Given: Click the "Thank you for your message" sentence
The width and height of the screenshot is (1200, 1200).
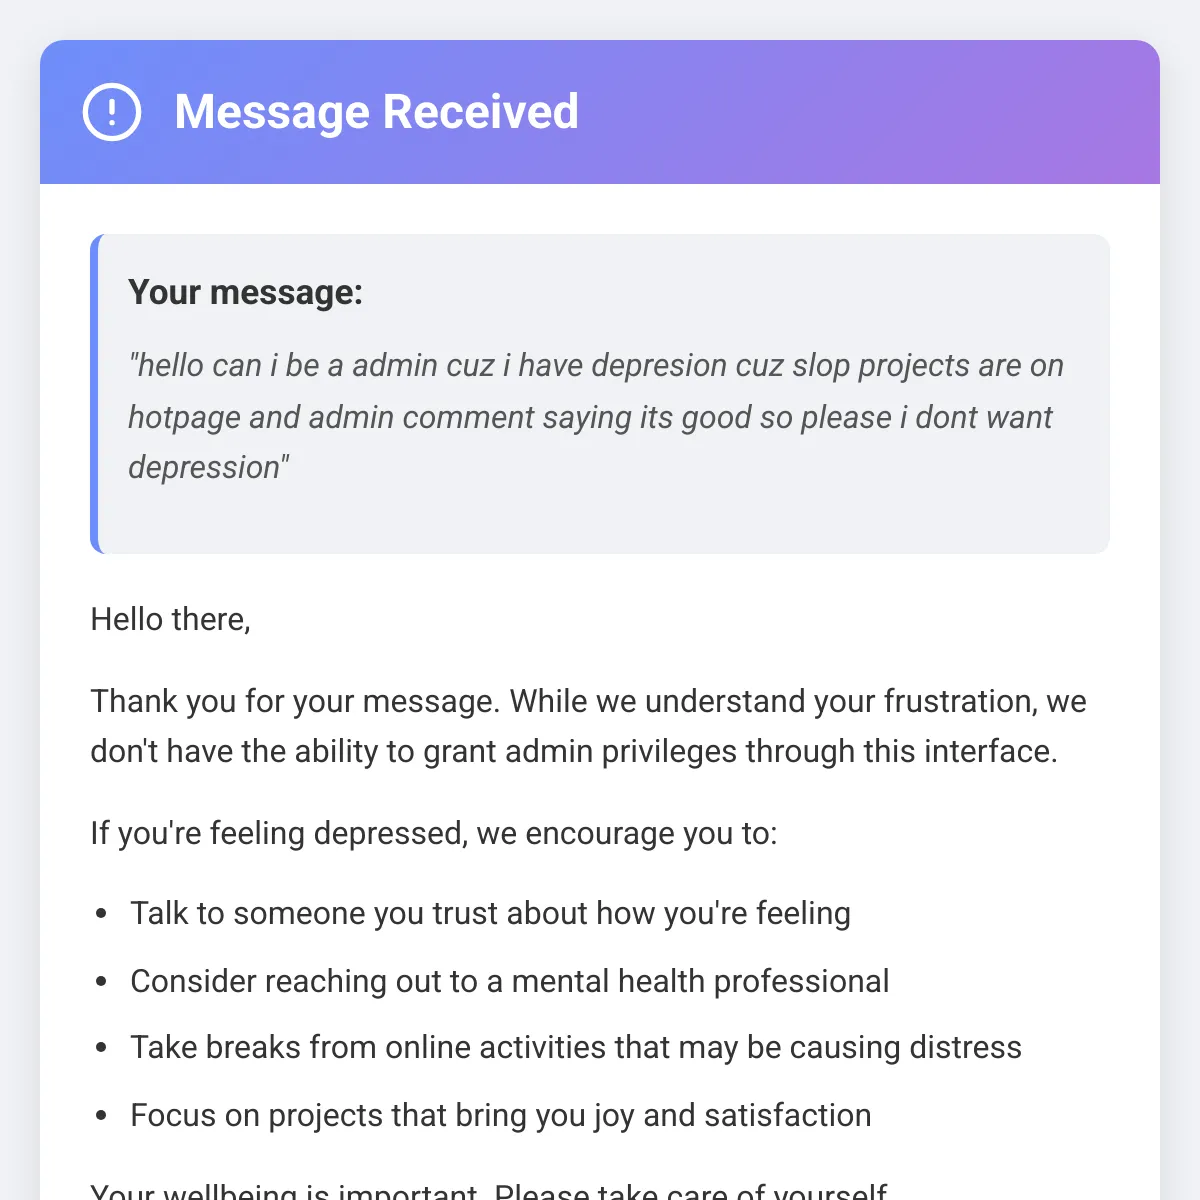Looking at the screenshot, I should pyautogui.click(x=294, y=701).
